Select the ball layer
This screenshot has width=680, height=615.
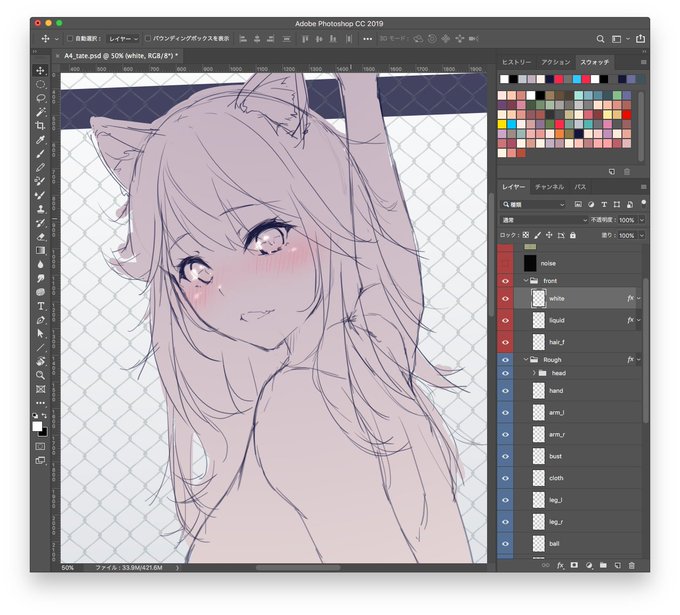pos(577,543)
